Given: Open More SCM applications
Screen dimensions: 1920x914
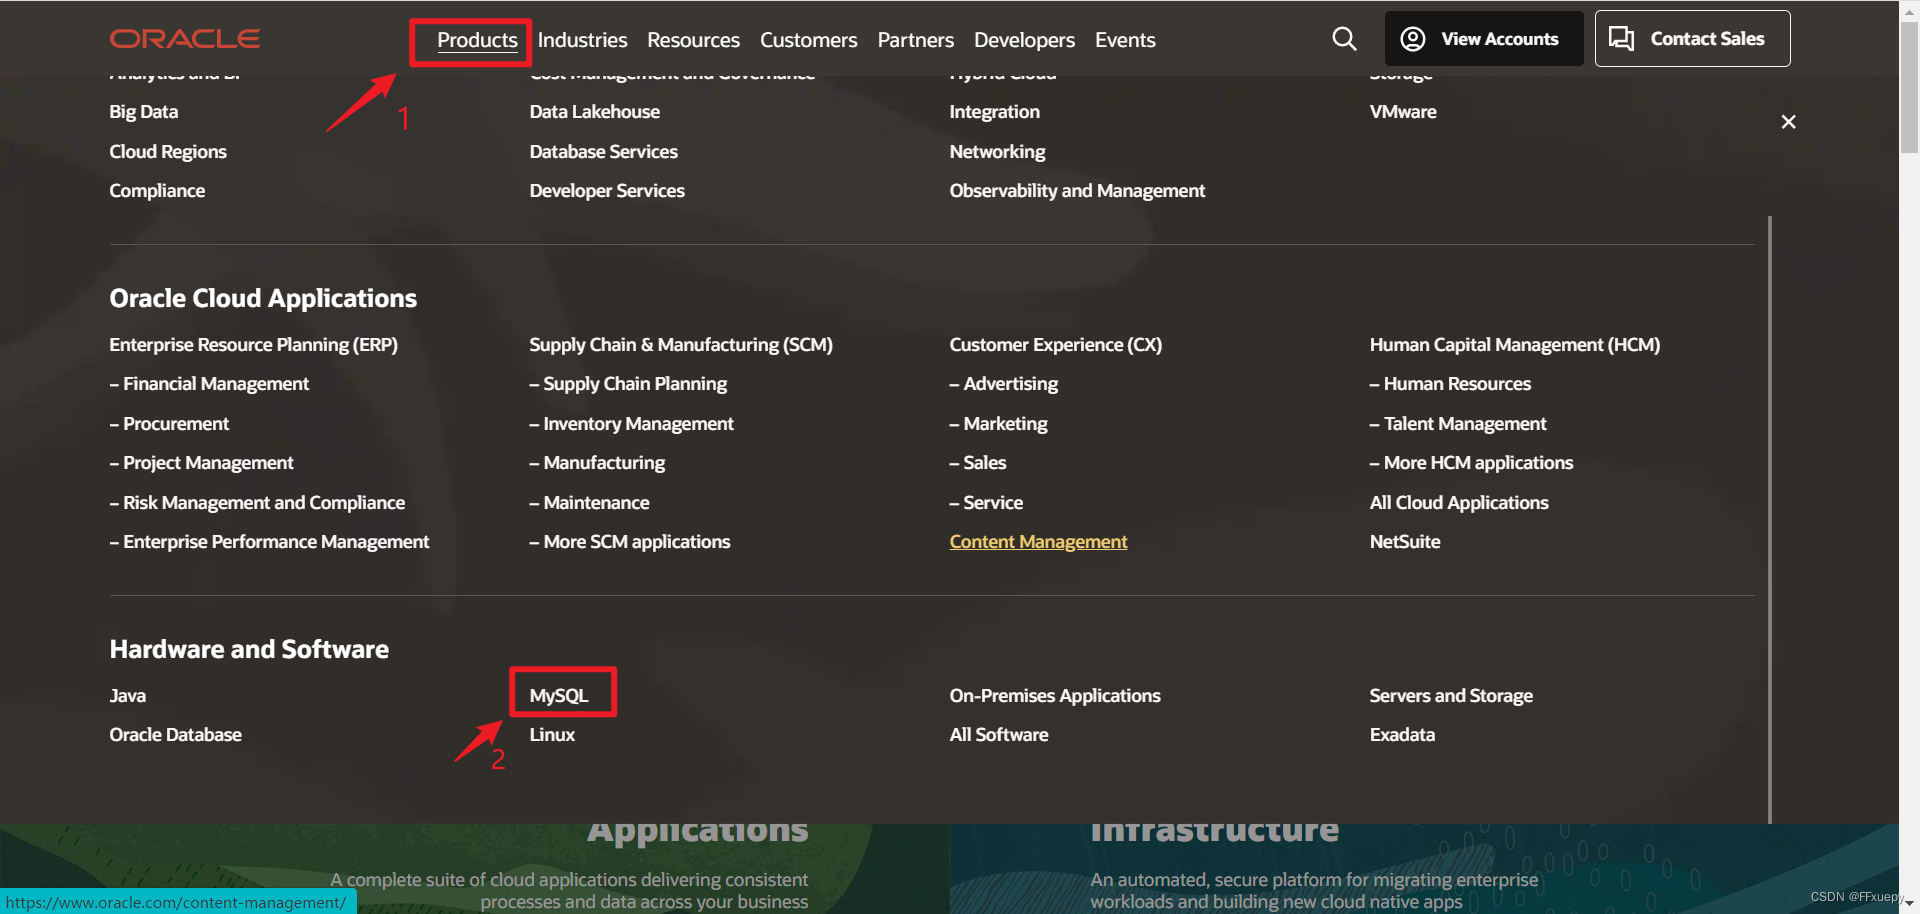Looking at the screenshot, I should [630, 542].
